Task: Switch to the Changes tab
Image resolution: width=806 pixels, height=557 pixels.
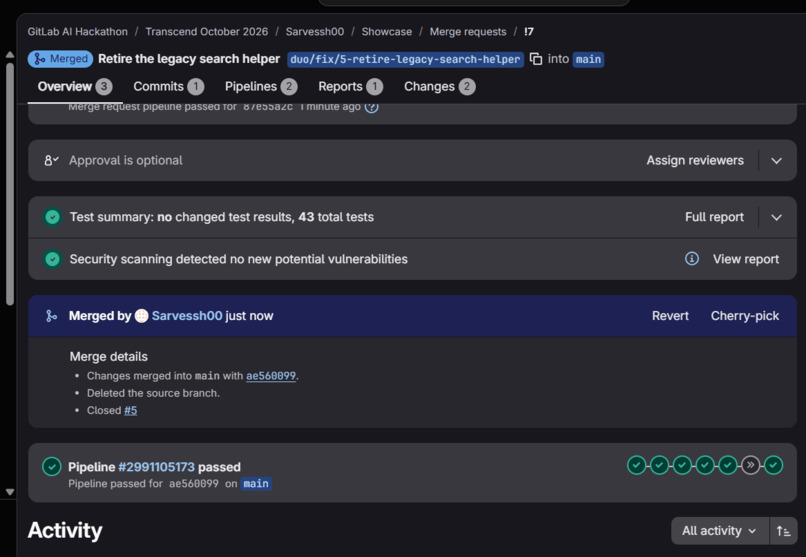Action: 439,86
